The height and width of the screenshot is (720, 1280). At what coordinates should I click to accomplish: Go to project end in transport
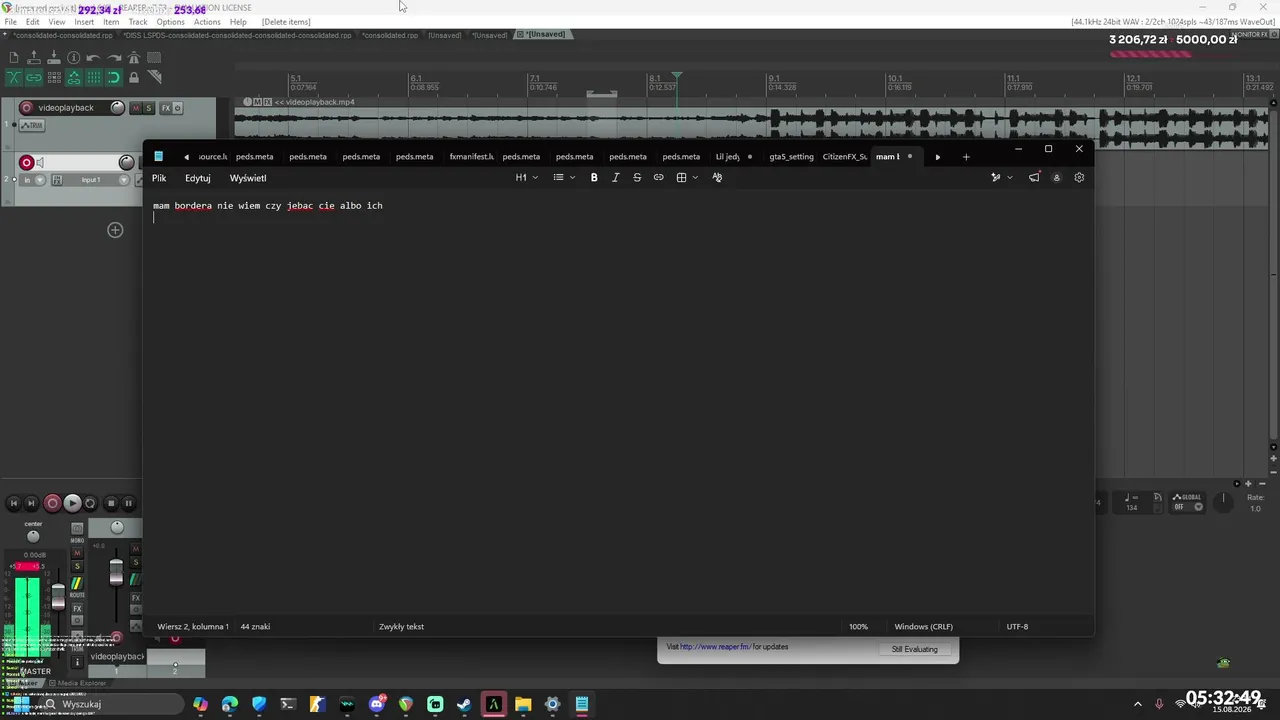[31, 503]
